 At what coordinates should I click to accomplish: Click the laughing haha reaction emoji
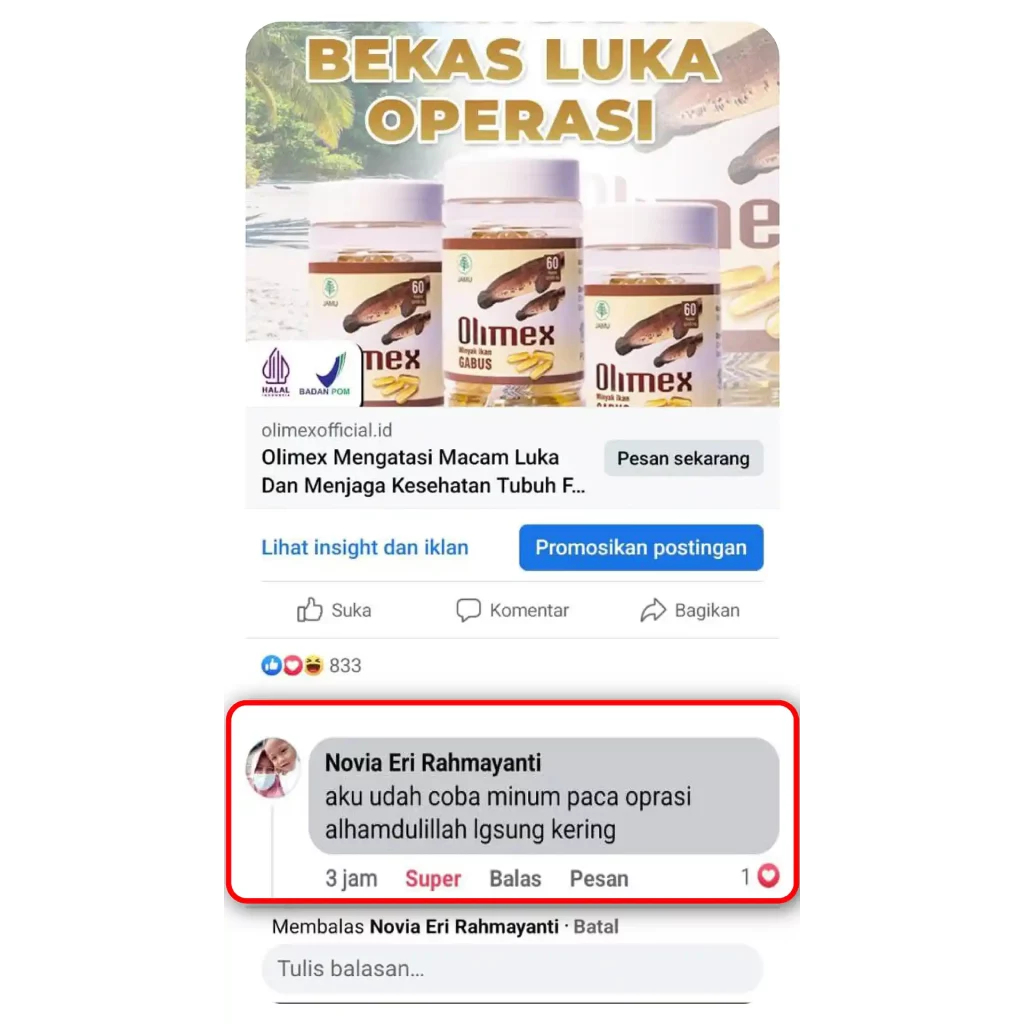coord(313,665)
